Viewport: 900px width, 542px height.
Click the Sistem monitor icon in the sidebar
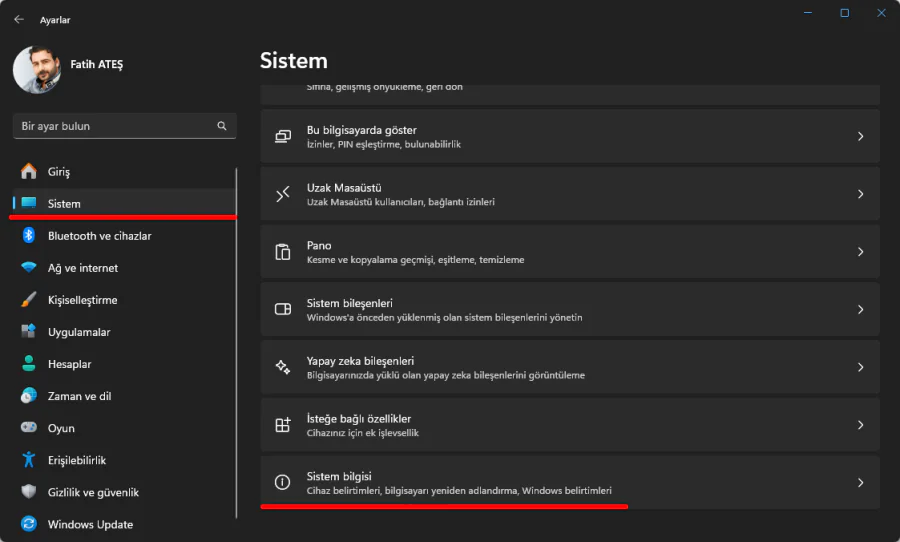coord(29,203)
